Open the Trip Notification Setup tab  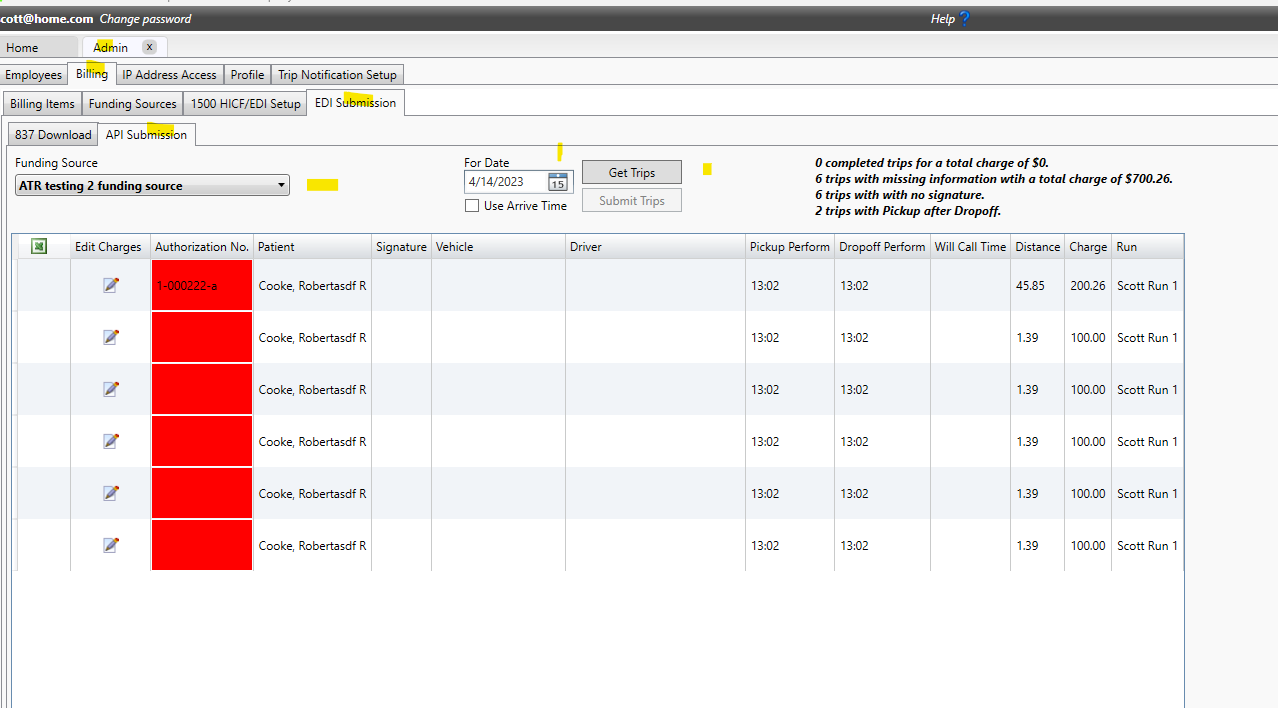pos(337,74)
